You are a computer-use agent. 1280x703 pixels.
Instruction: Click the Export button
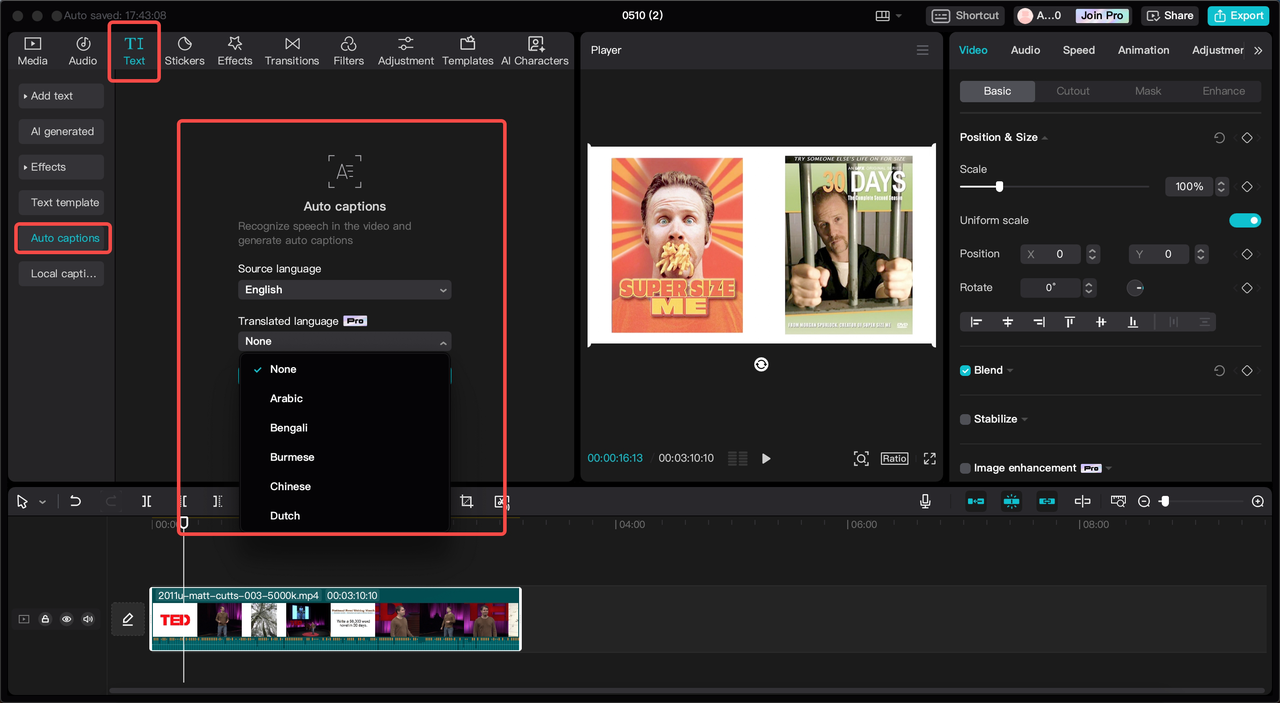(x=1237, y=15)
